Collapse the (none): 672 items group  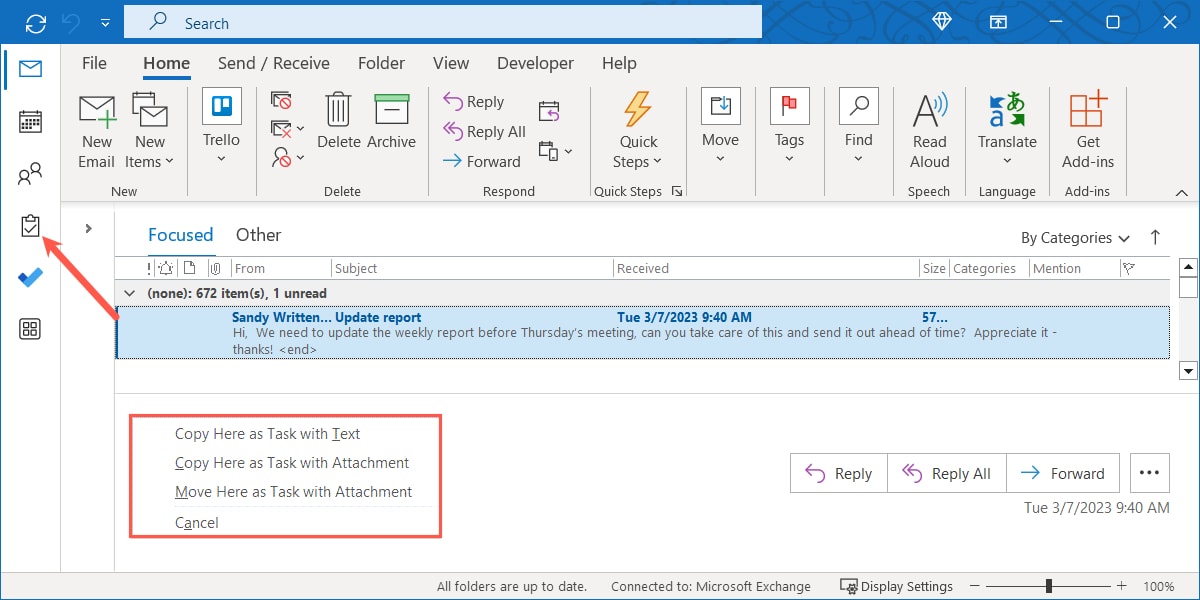point(130,293)
